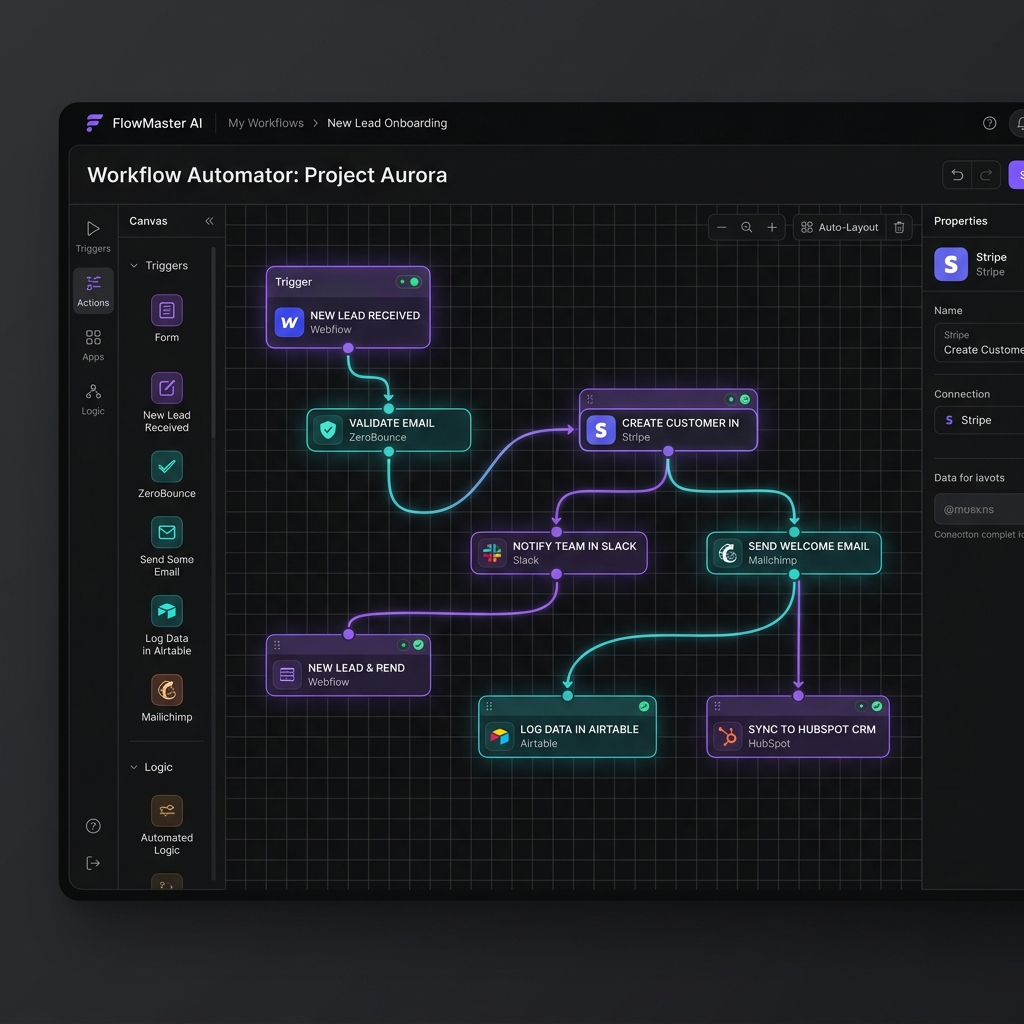Edit the Name field Create Customer

click(979, 342)
